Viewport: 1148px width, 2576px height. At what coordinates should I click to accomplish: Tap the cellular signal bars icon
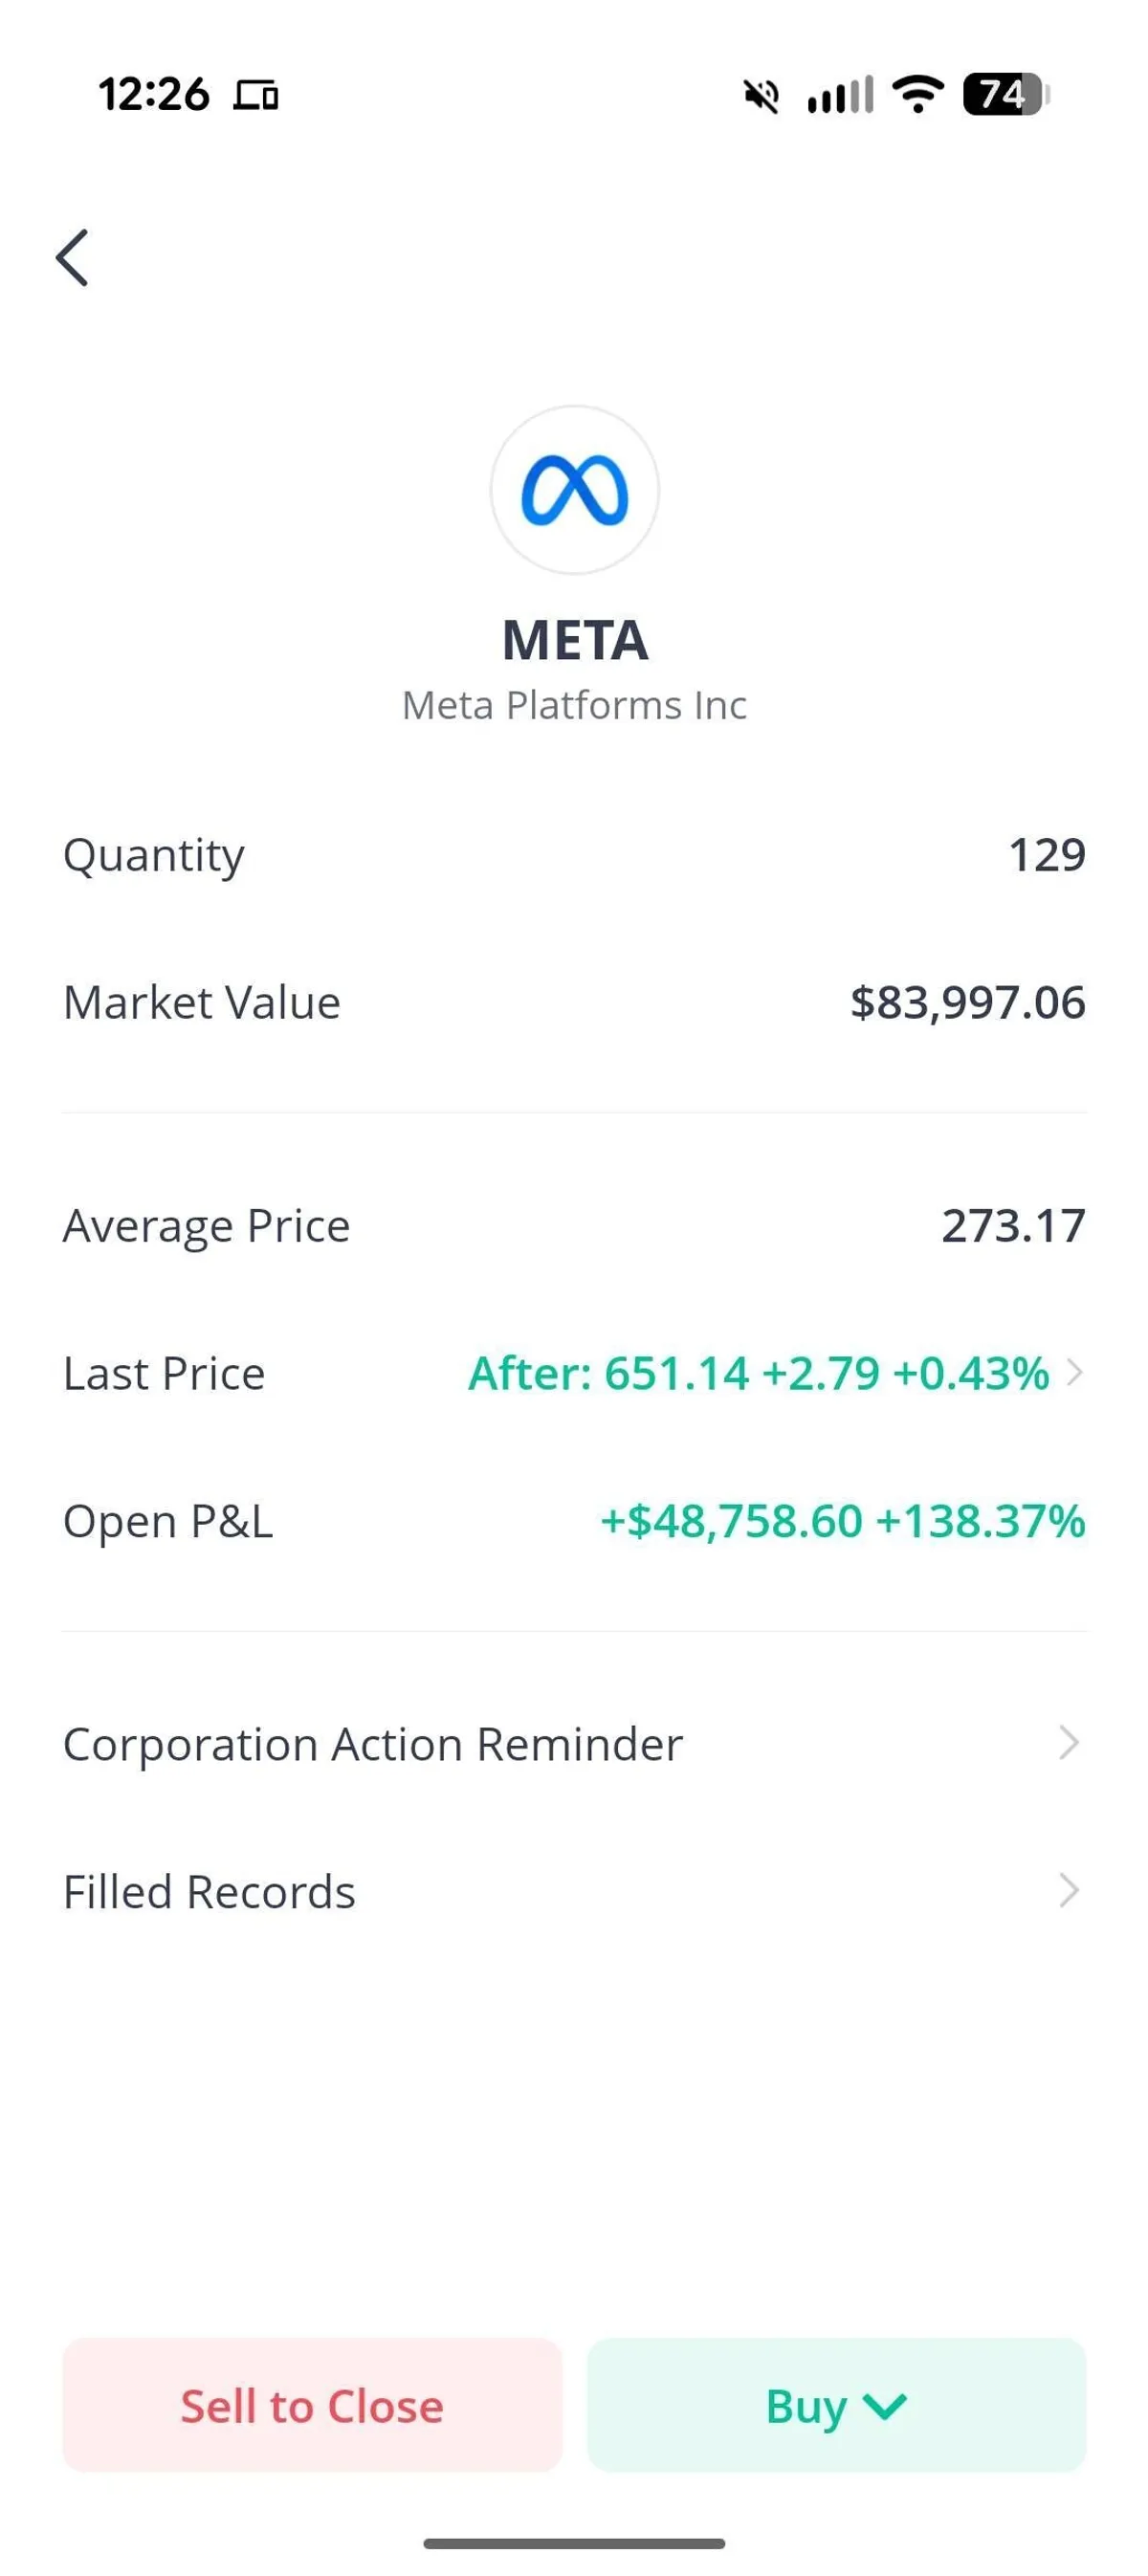[840, 96]
